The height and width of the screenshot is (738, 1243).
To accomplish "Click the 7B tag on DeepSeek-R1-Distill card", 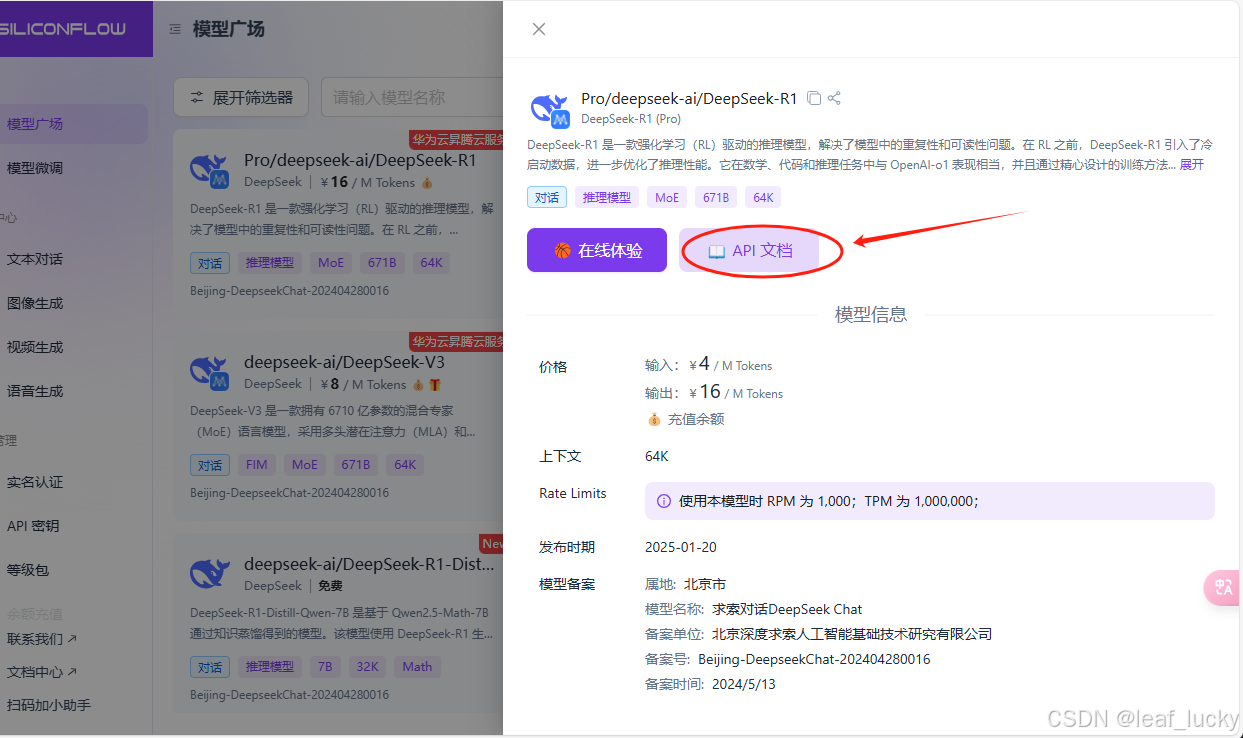I will pyautogui.click(x=325, y=667).
